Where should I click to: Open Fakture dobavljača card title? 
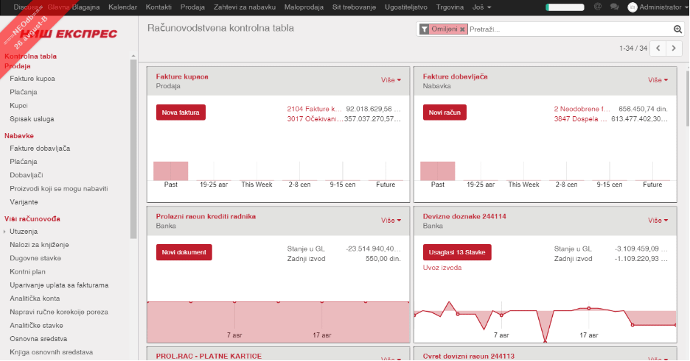[455, 77]
